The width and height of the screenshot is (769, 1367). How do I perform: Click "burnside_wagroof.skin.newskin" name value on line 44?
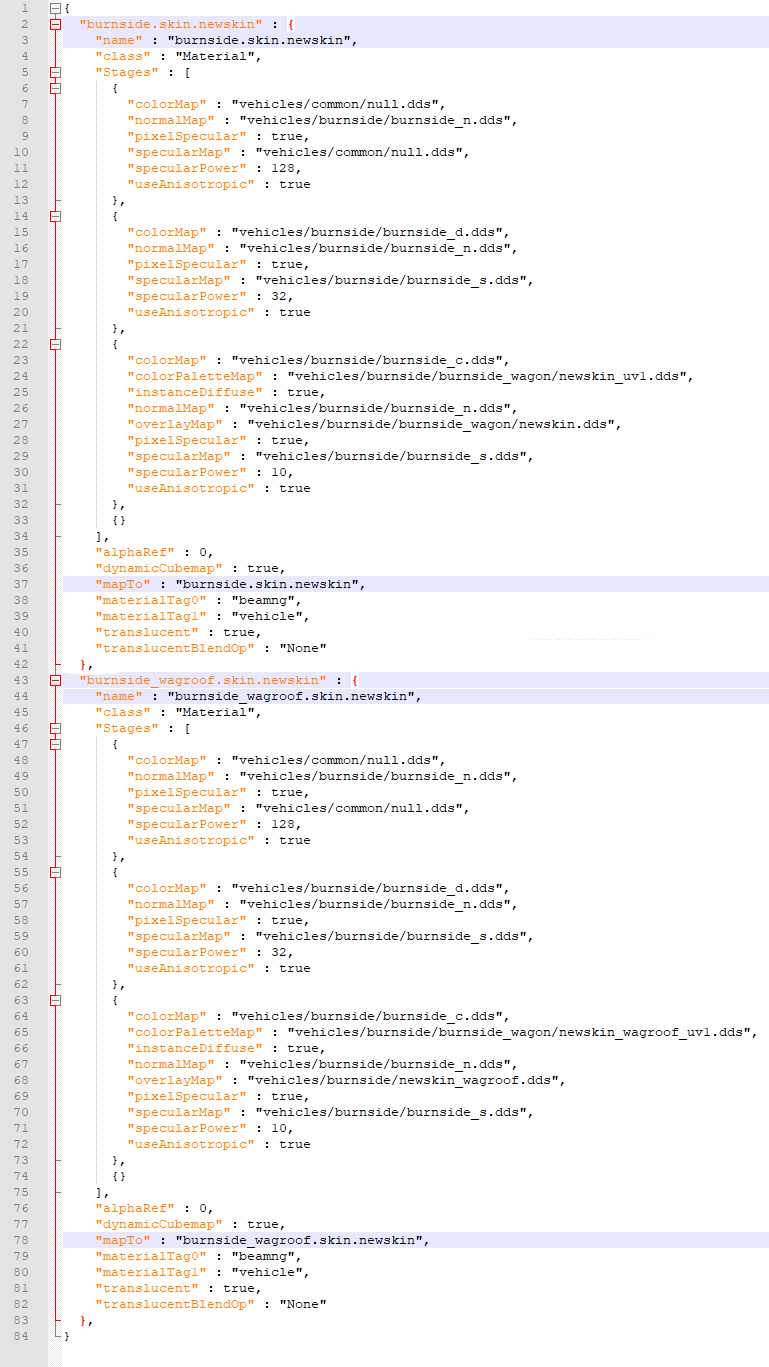click(x=295, y=696)
